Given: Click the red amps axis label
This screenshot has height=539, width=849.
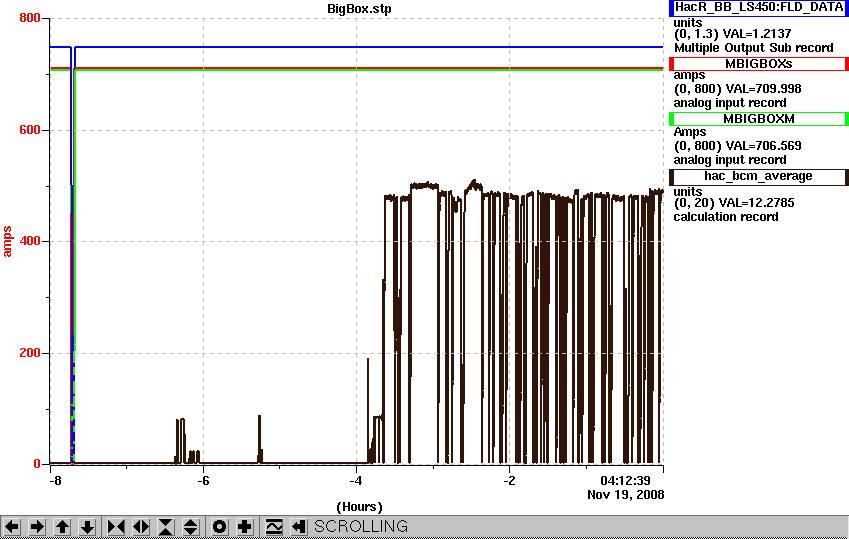Looking at the screenshot, I should (x=7, y=241).
